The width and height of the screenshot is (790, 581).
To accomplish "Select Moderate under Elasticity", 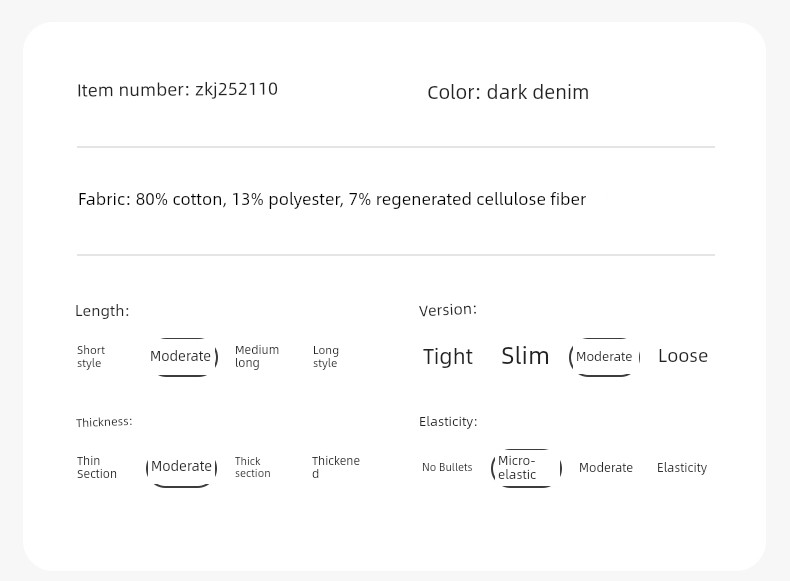I will [x=606, y=468].
